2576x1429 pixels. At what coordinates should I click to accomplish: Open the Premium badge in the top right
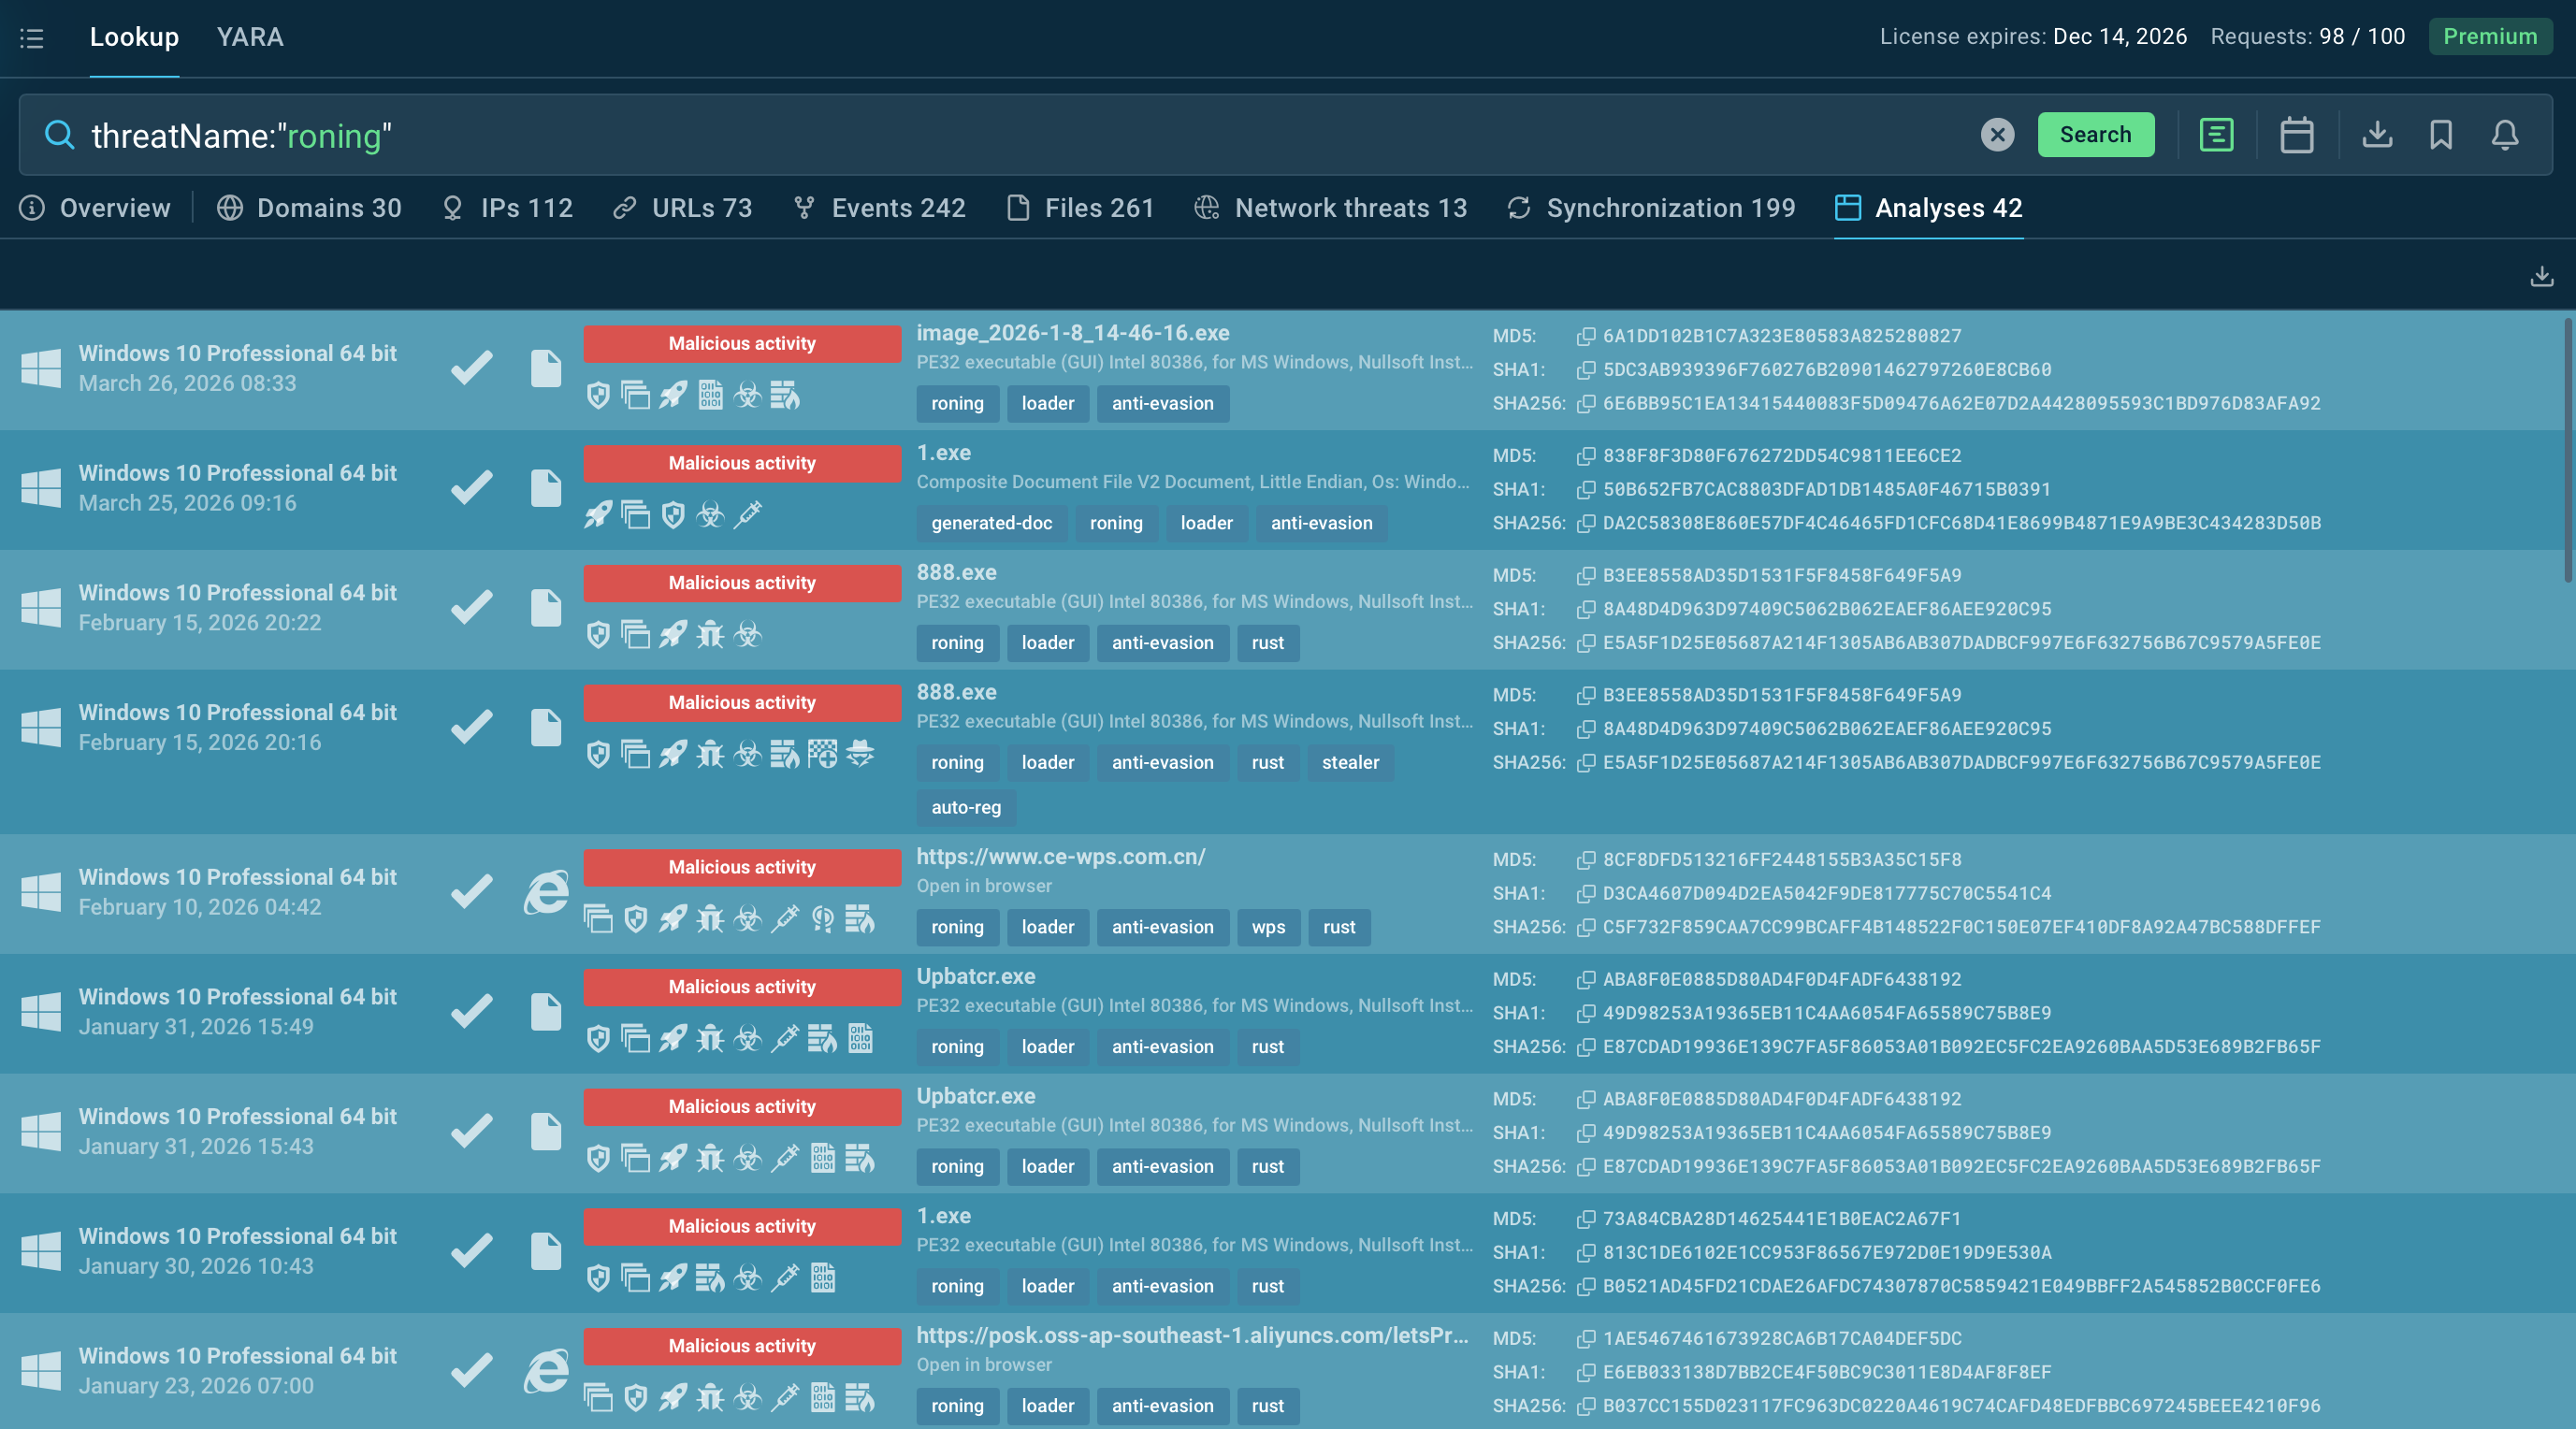pos(2489,36)
